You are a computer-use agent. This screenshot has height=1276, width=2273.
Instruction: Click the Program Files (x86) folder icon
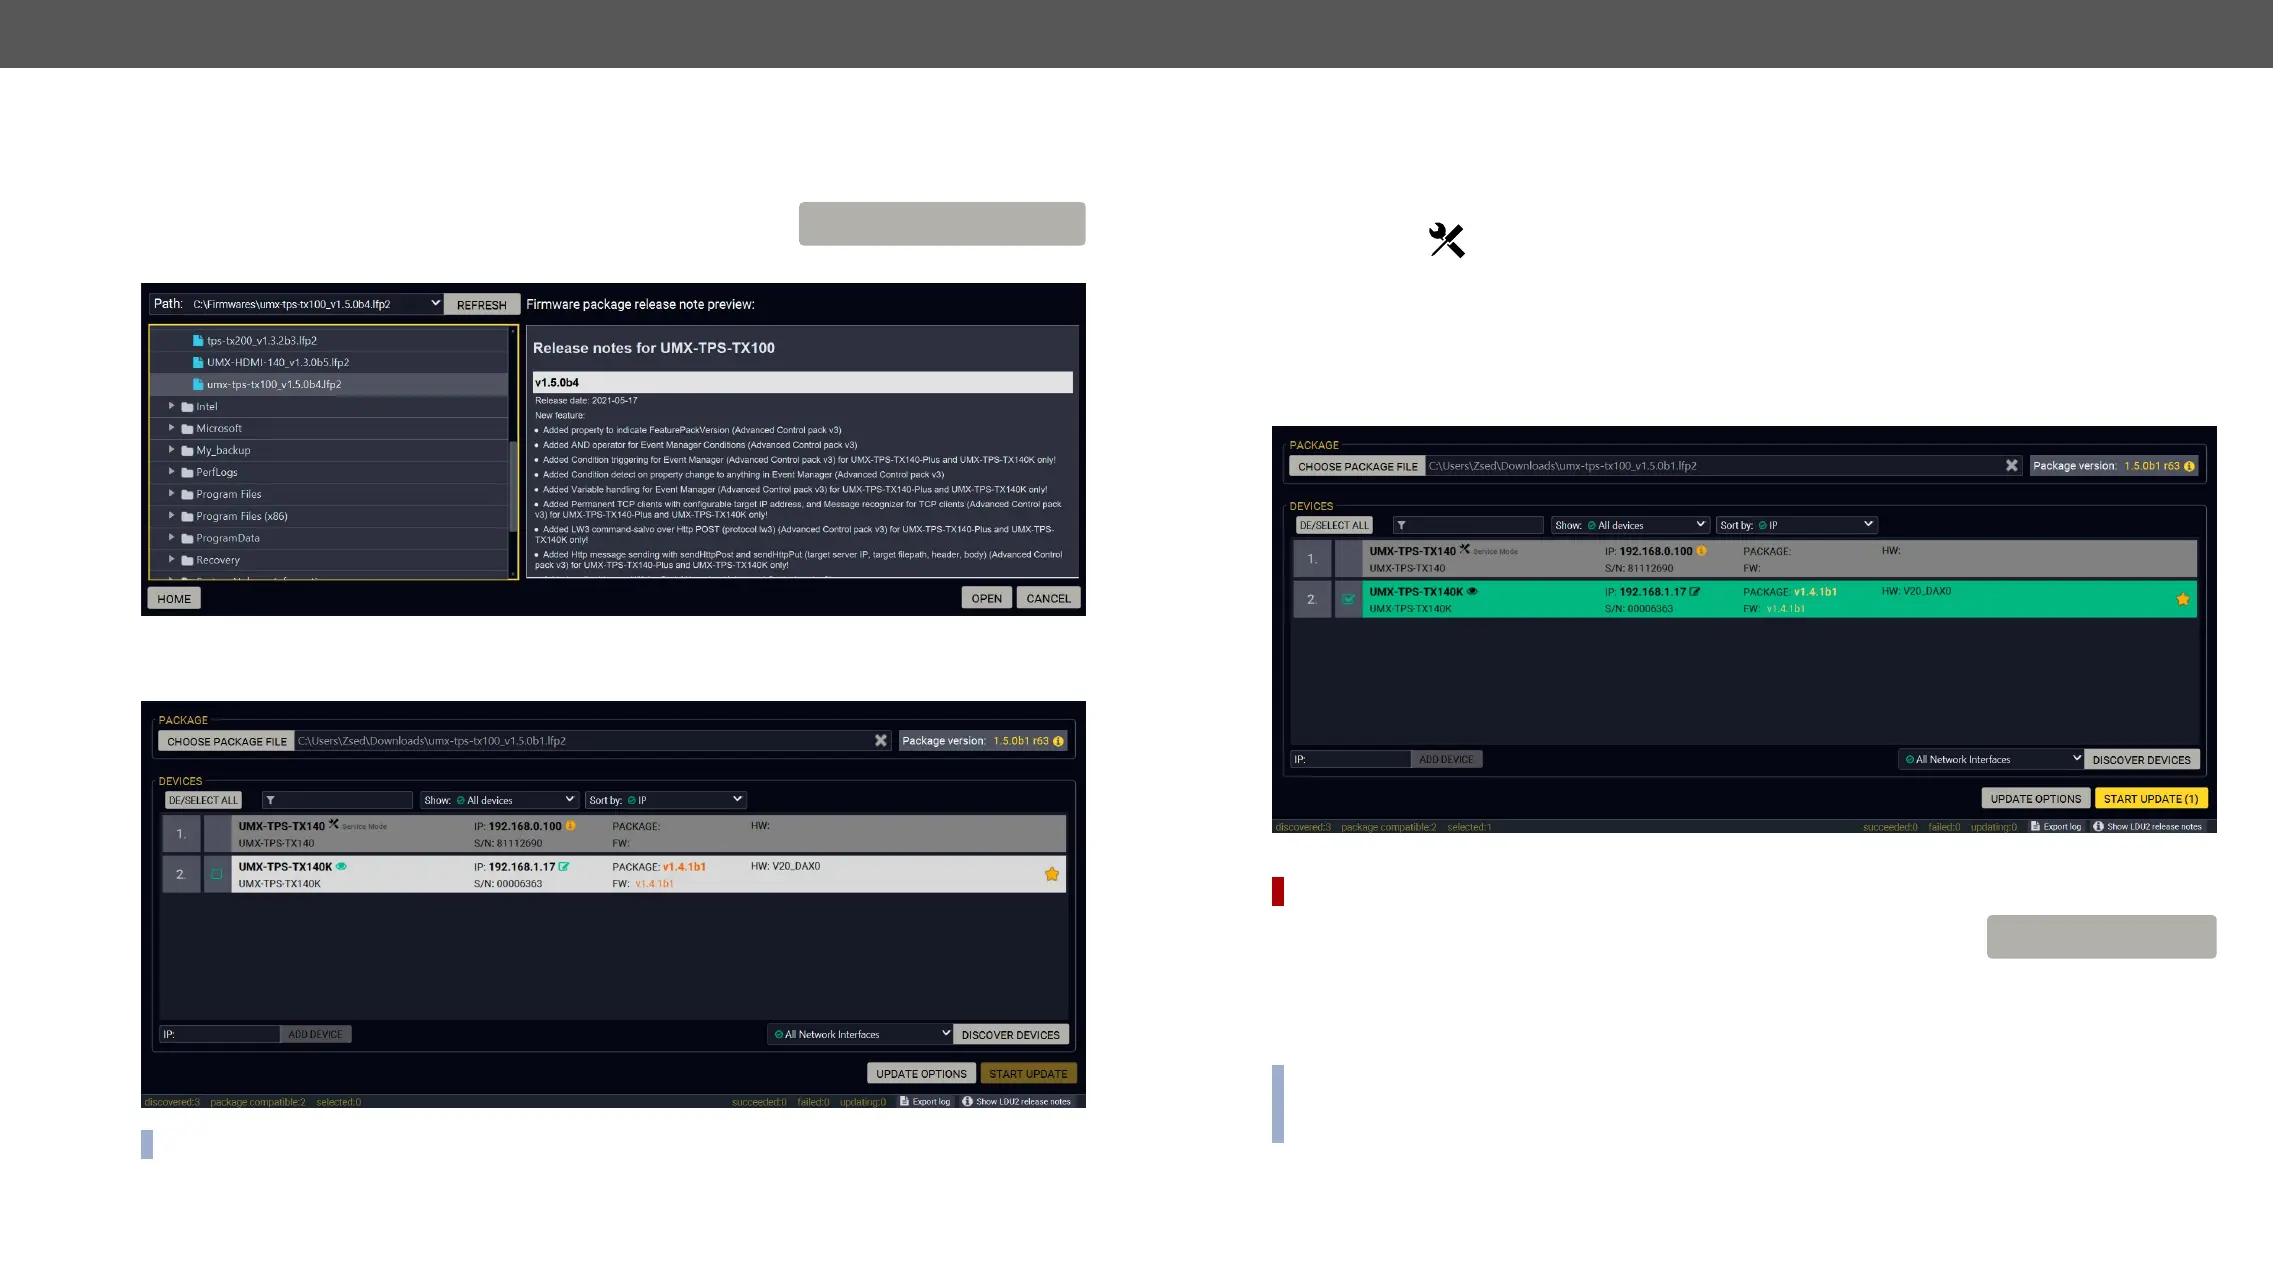pos(187,517)
